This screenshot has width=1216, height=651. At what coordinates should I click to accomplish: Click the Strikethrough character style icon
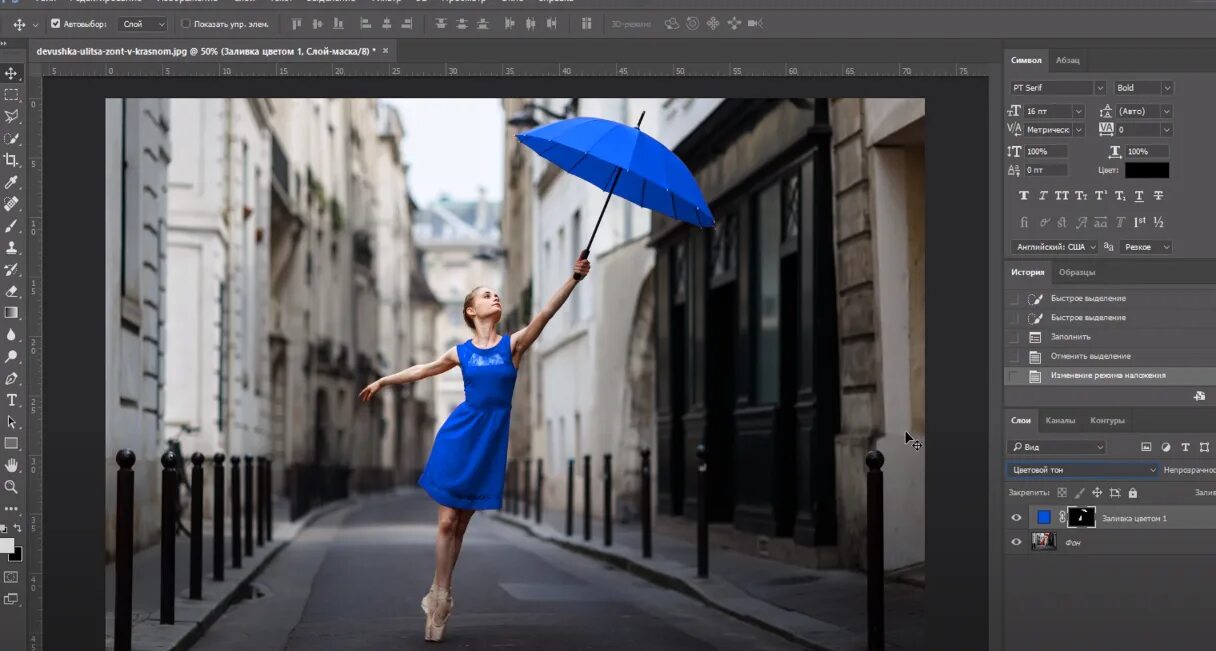pos(1158,196)
